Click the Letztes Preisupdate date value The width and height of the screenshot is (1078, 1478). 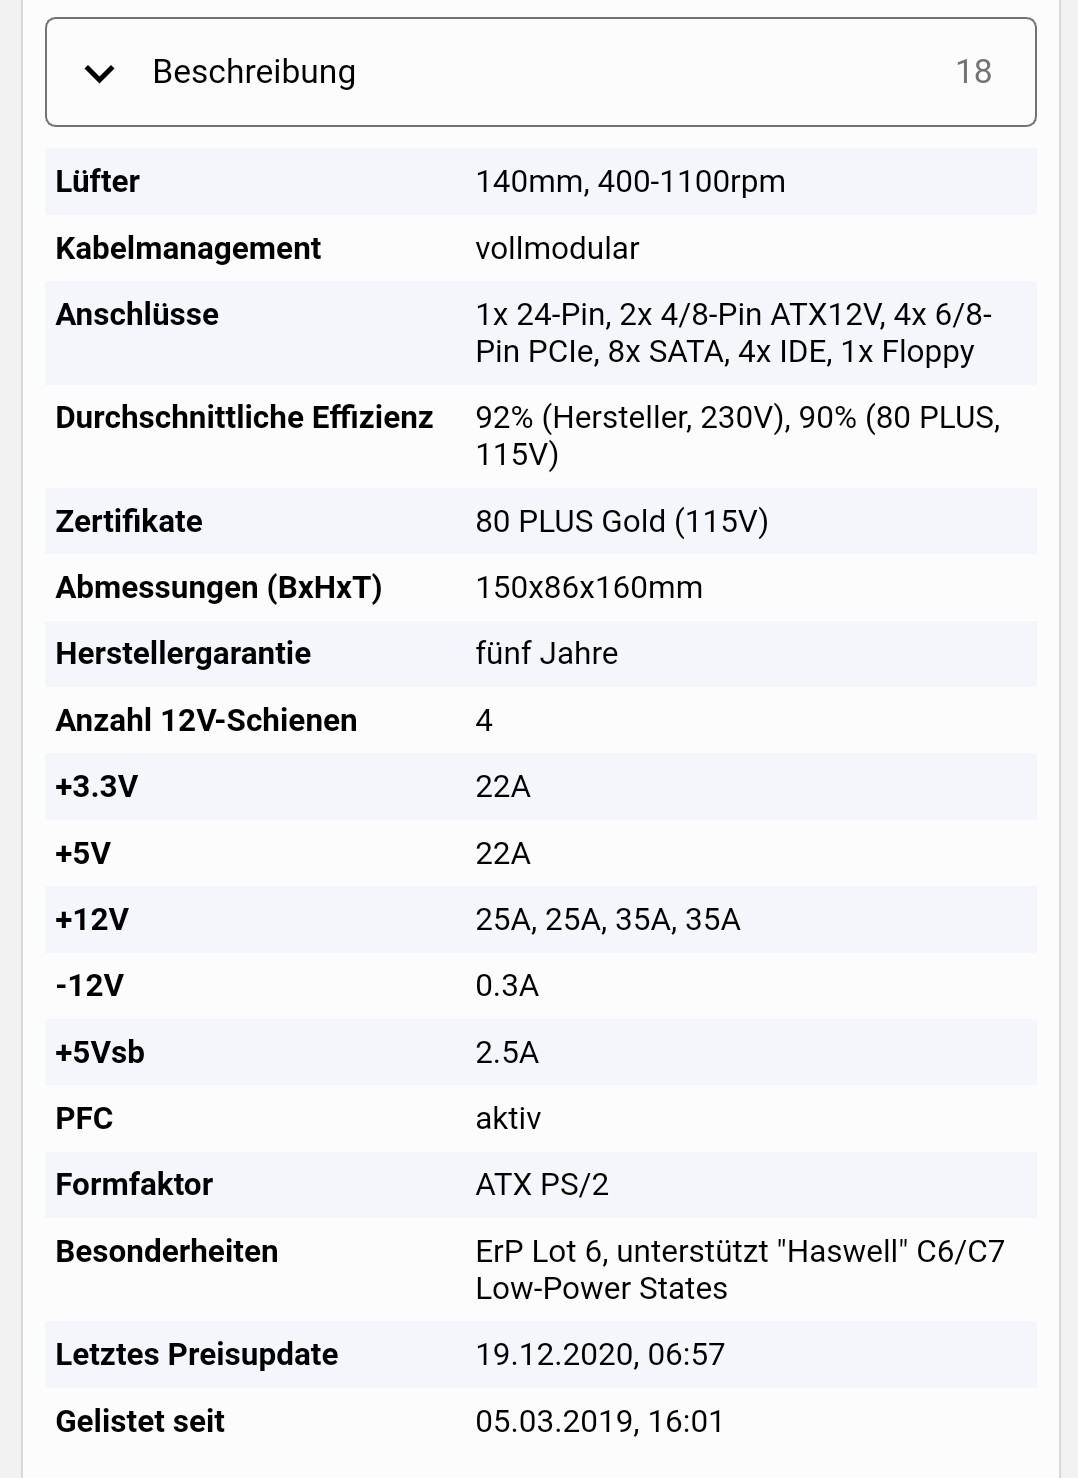click(600, 1354)
